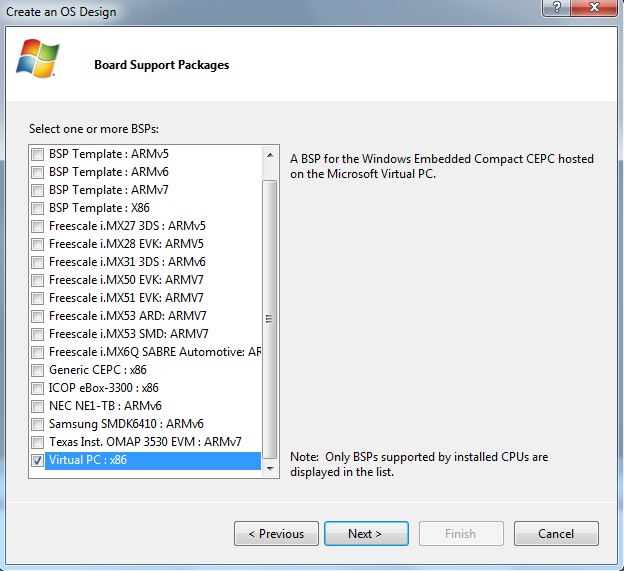Image resolution: width=624 pixels, height=571 pixels.
Task: Tick the Freescale i.MX50 EVK checkbox
Action: coord(37,280)
